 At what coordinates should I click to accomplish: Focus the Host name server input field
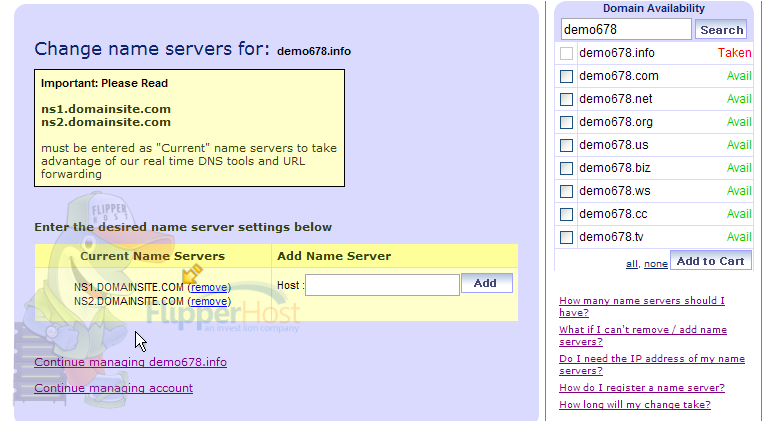[x=382, y=285]
